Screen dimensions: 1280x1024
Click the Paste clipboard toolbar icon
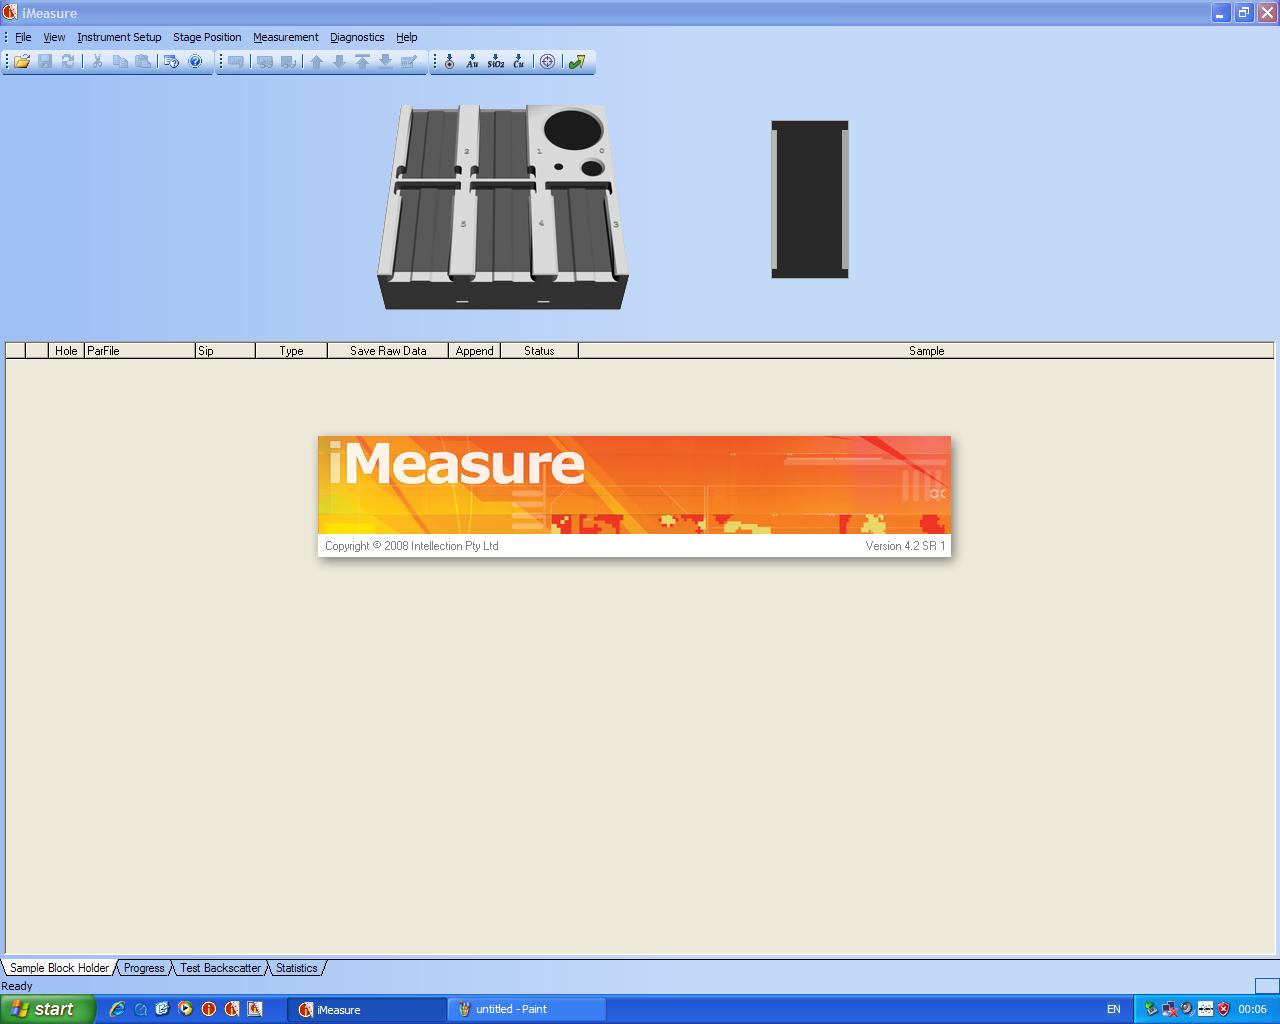click(x=143, y=62)
